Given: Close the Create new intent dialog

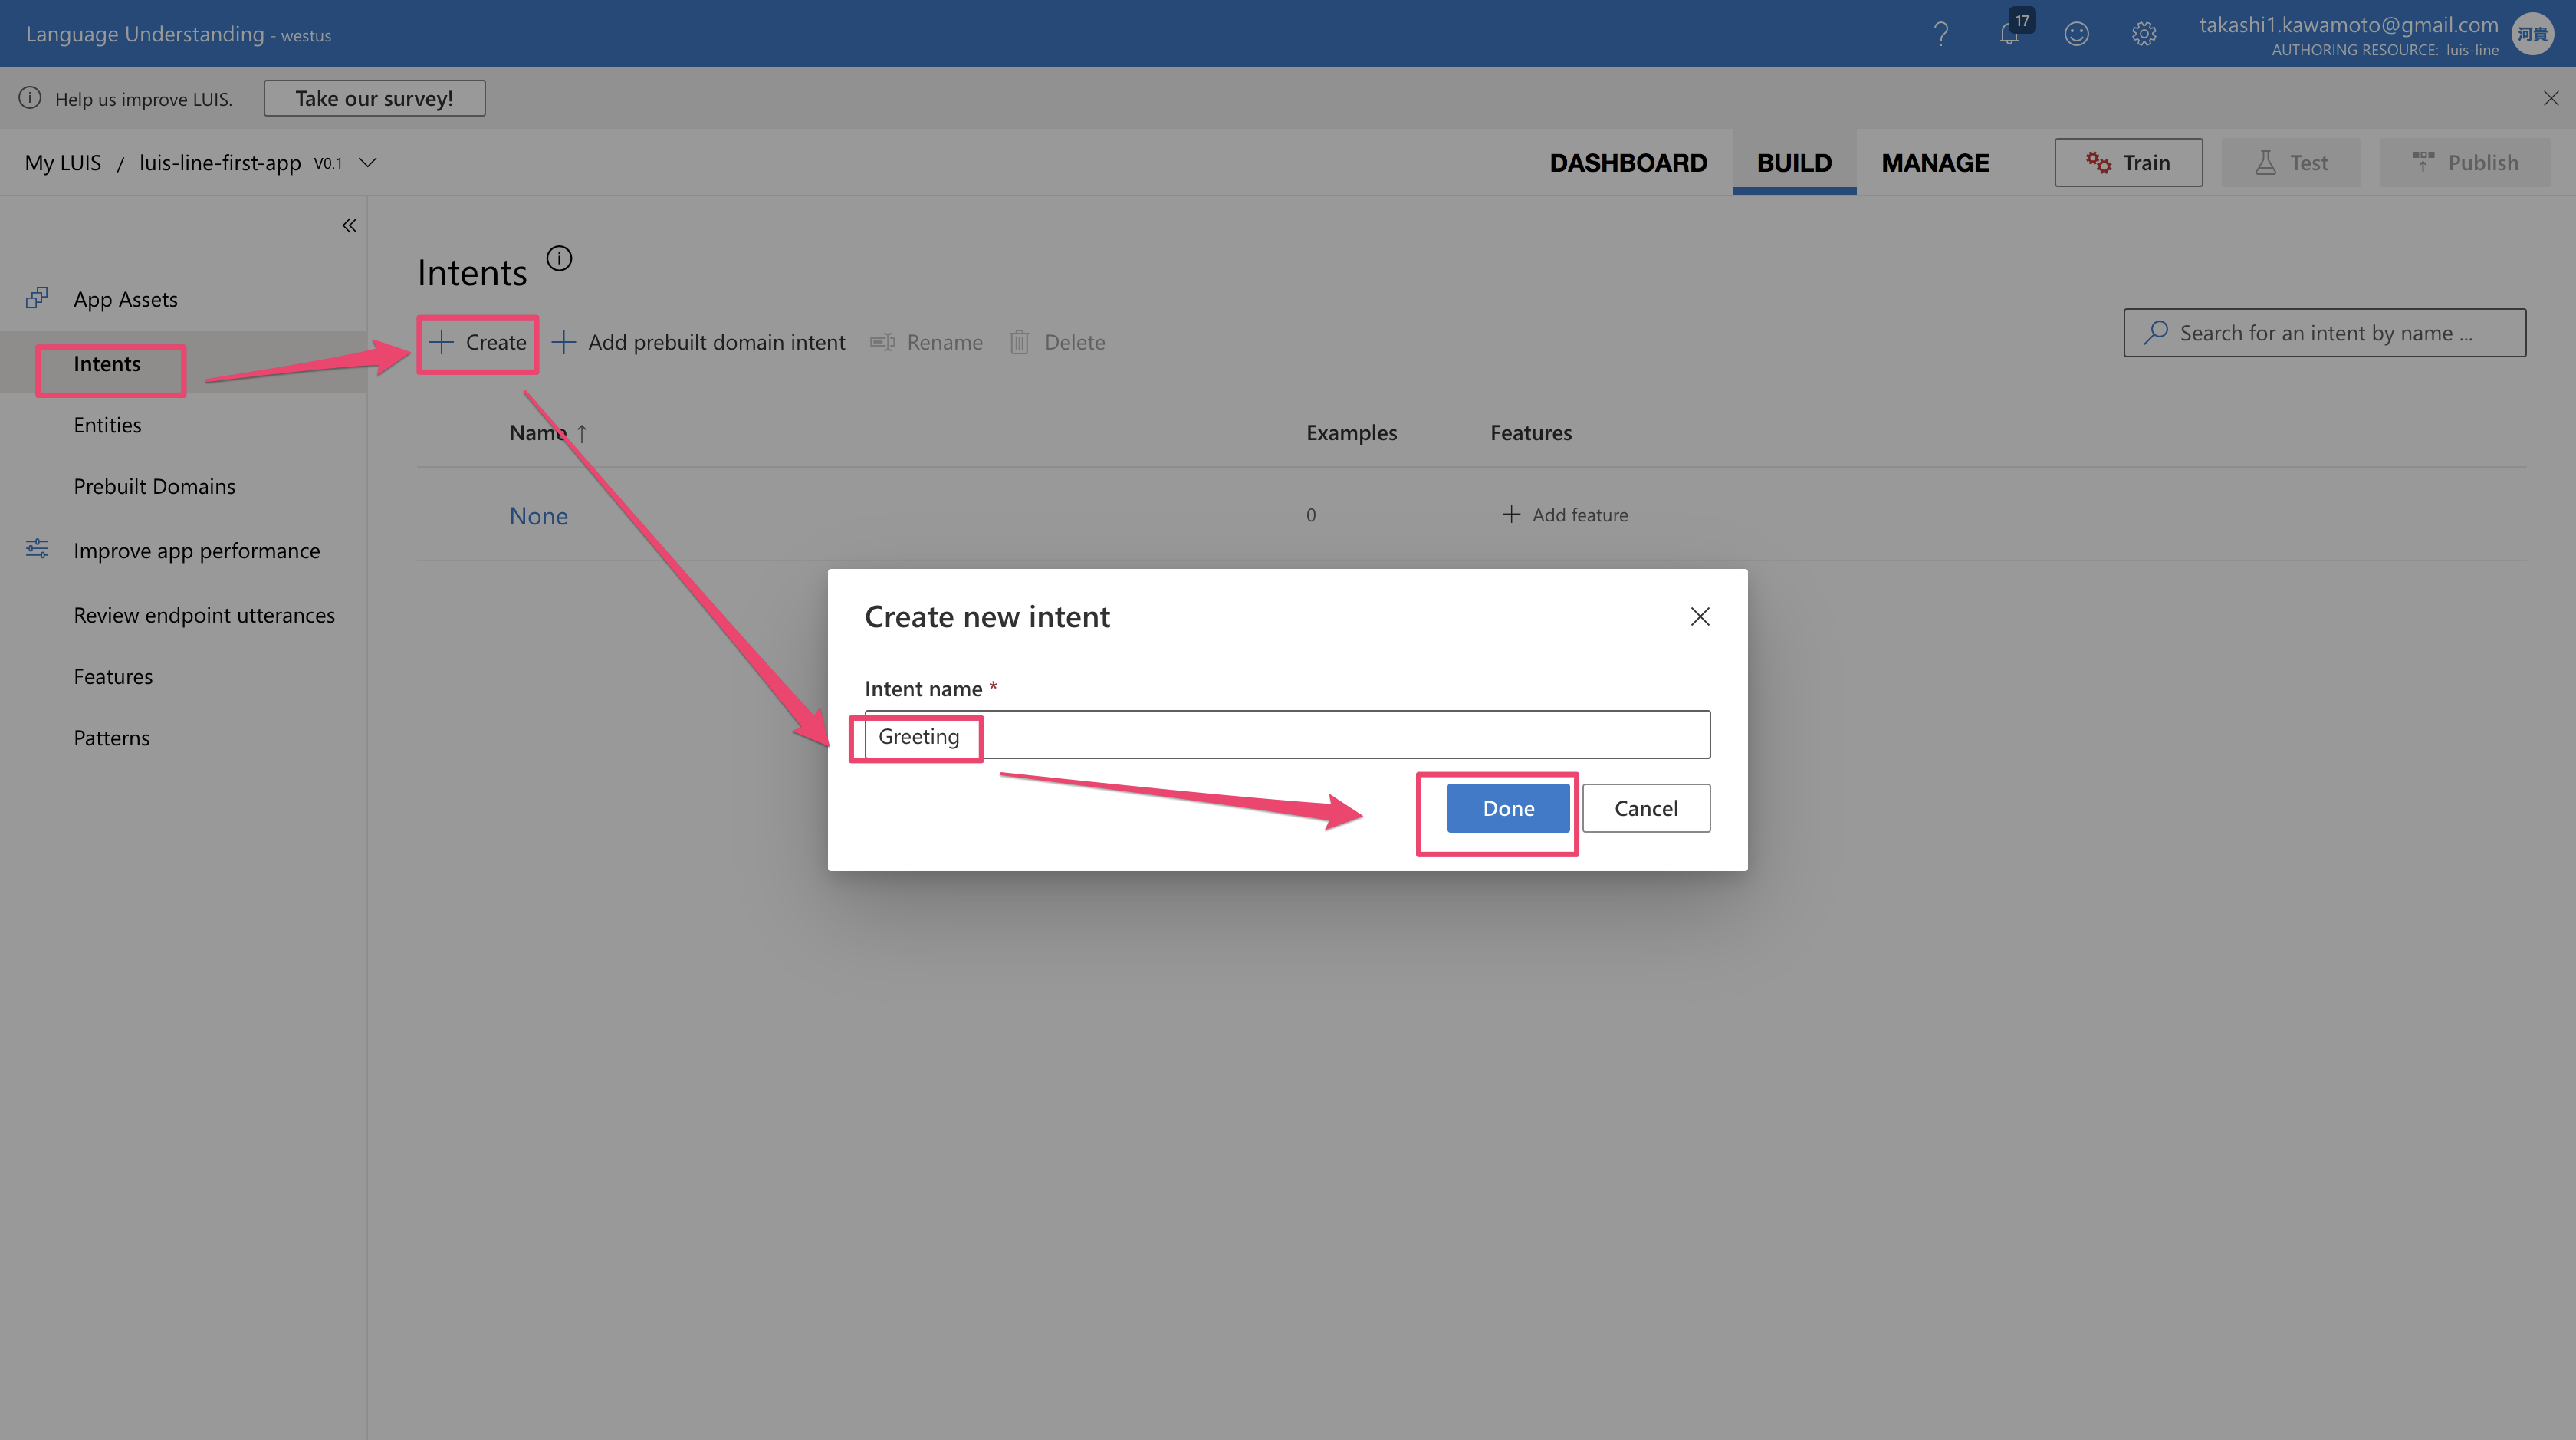Looking at the screenshot, I should coord(1699,617).
